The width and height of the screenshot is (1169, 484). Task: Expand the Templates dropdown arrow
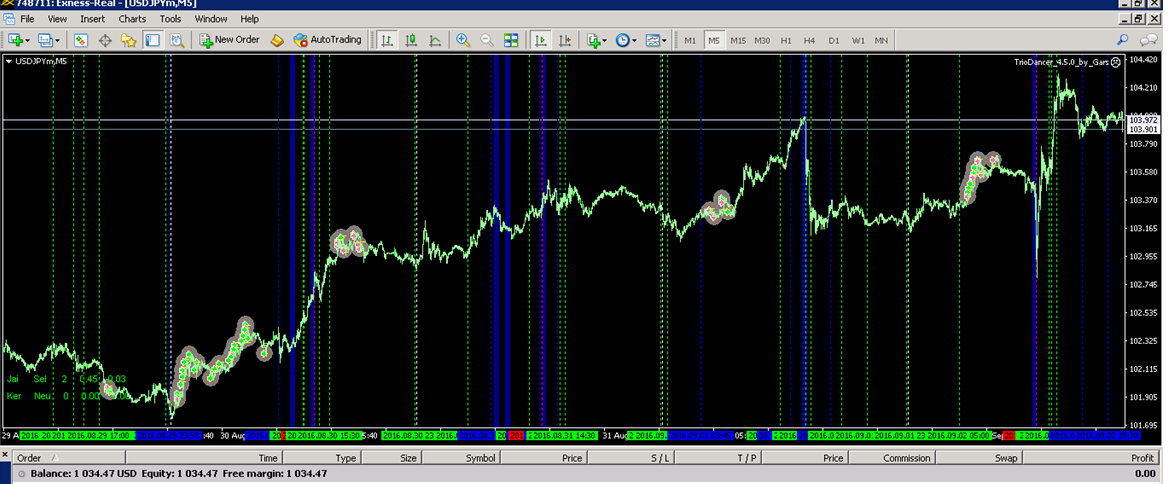point(664,40)
